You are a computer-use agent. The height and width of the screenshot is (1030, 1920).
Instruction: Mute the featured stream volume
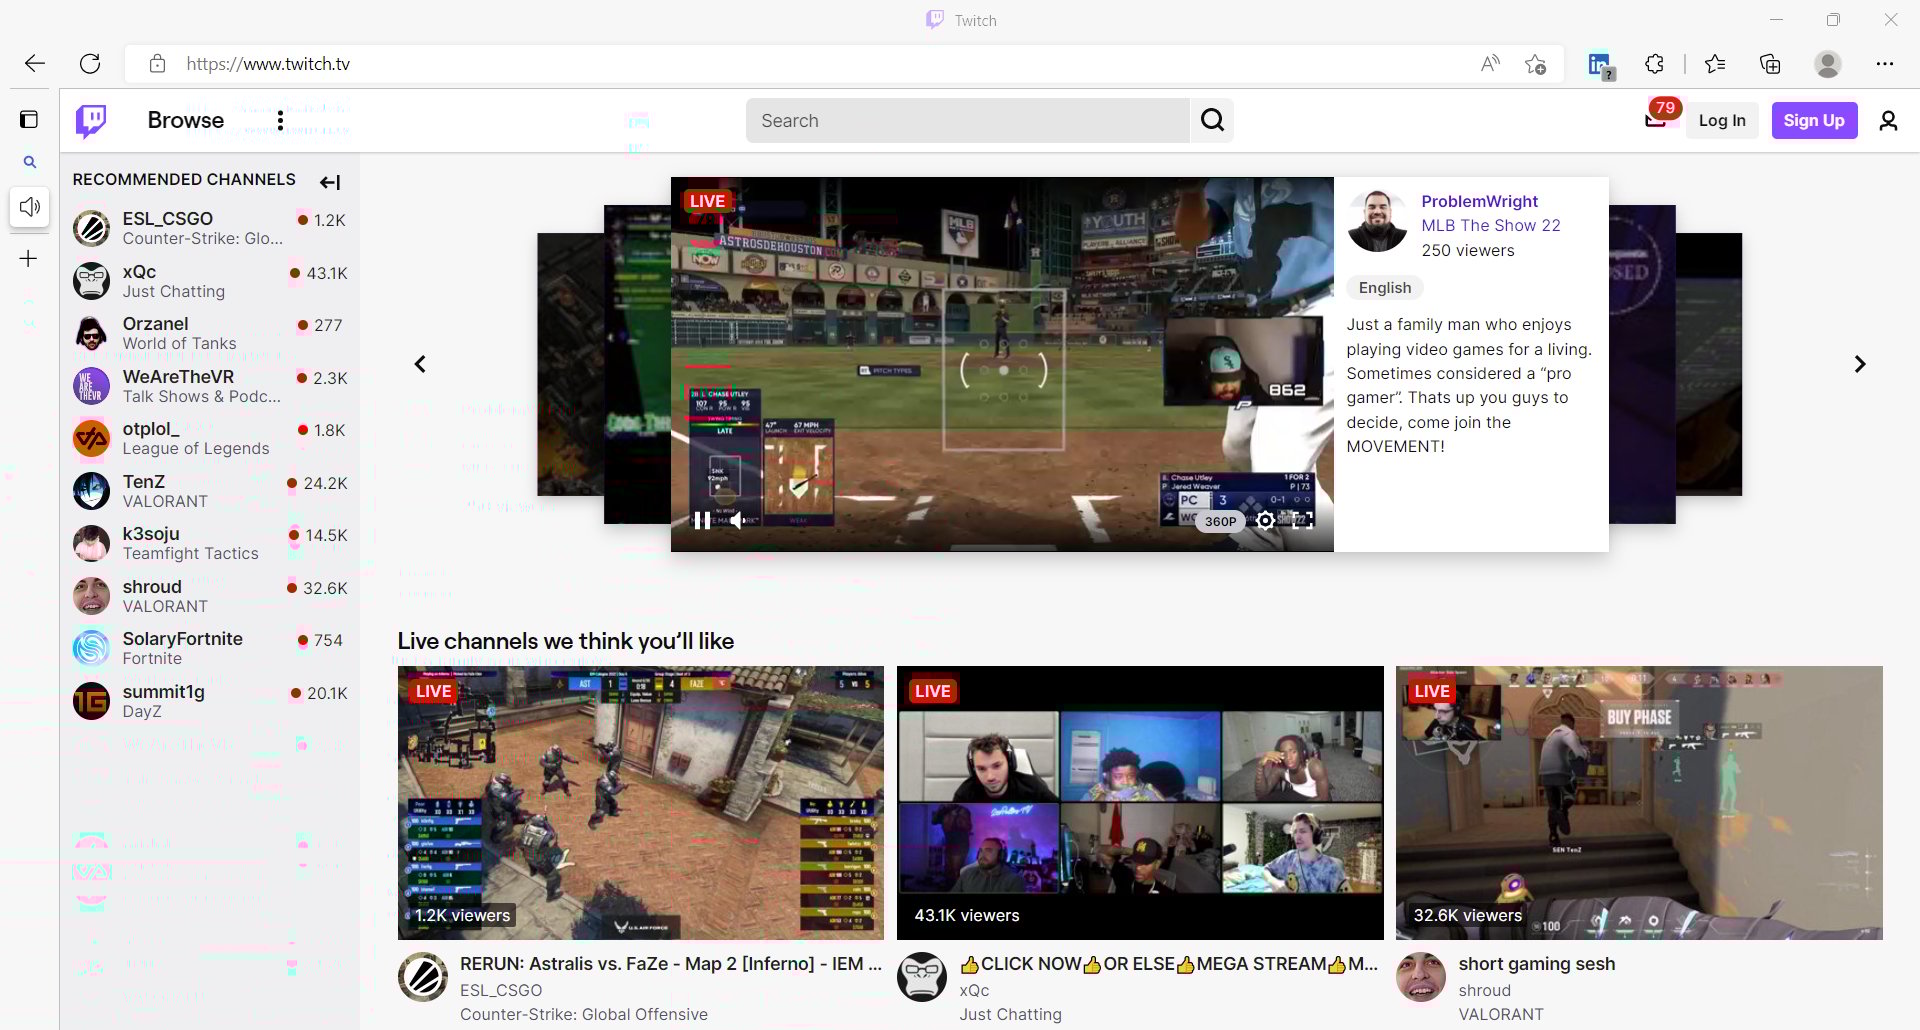[737, 520]
